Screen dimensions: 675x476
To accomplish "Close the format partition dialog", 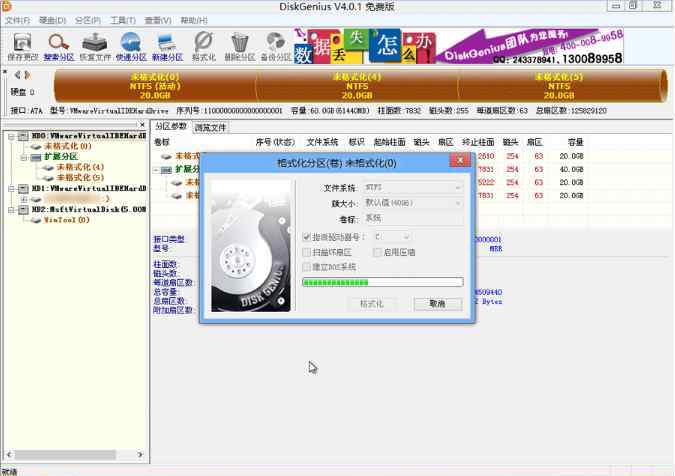I will [460, 160].
